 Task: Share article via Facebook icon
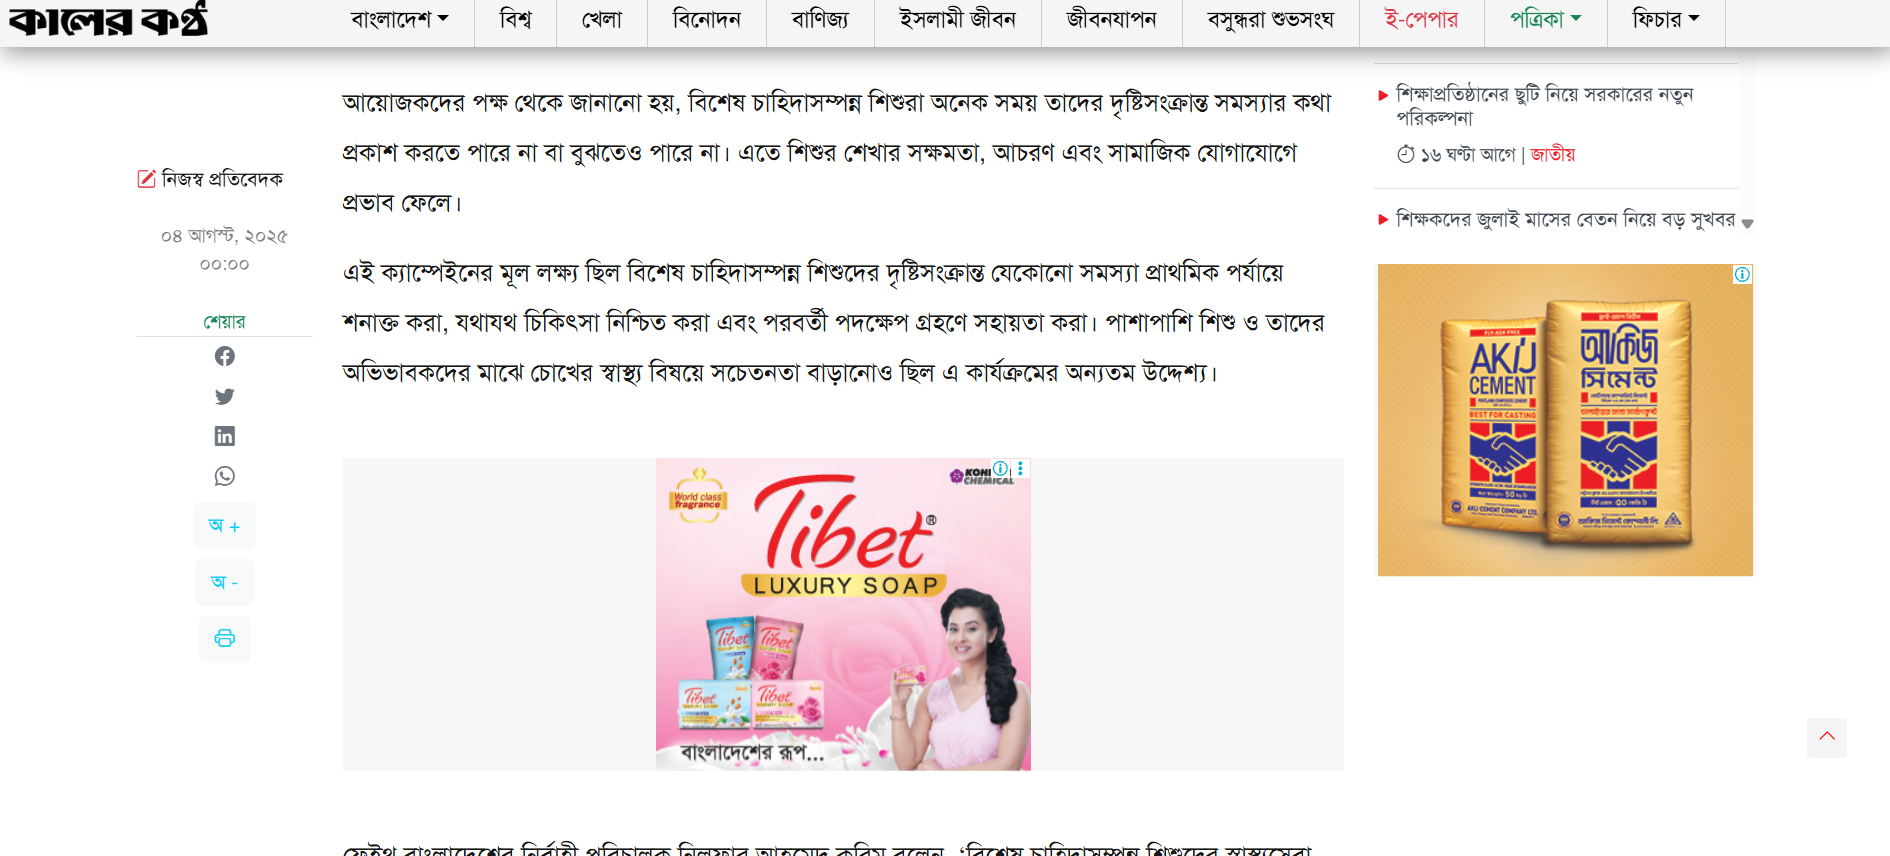click(x=225, y=356)
